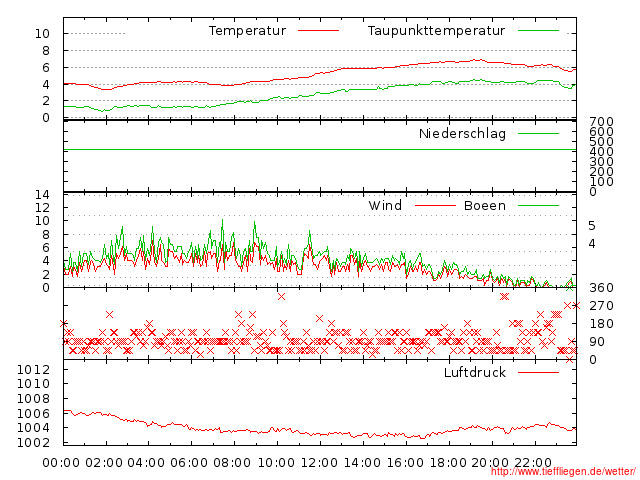The width and height of the screenshot is (640, 480).
Task: Click the 12:00 time axis label
Action: (x=319, y=463)
